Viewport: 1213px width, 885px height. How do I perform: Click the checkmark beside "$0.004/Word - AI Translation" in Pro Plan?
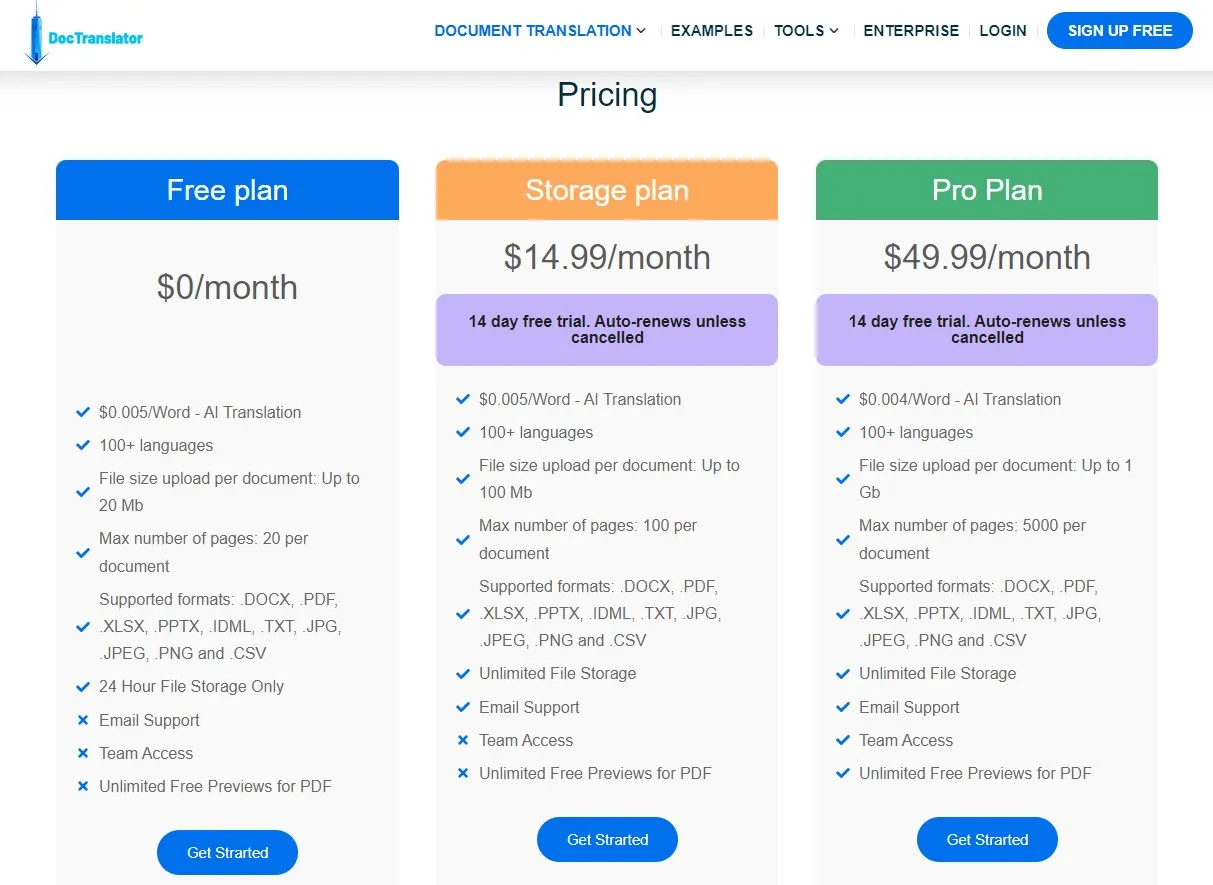point(843,399)
